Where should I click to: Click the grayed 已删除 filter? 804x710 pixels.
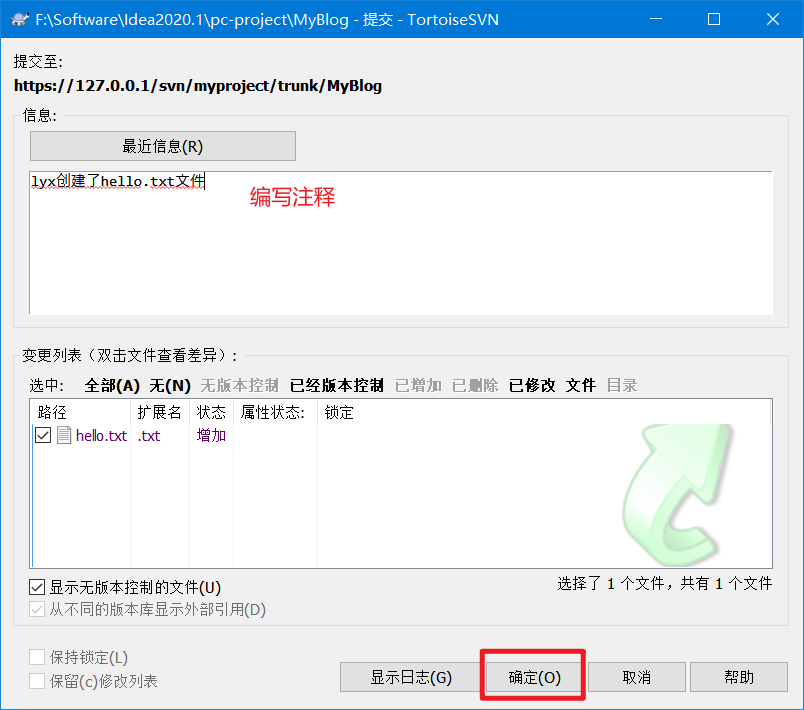point(475,385)
